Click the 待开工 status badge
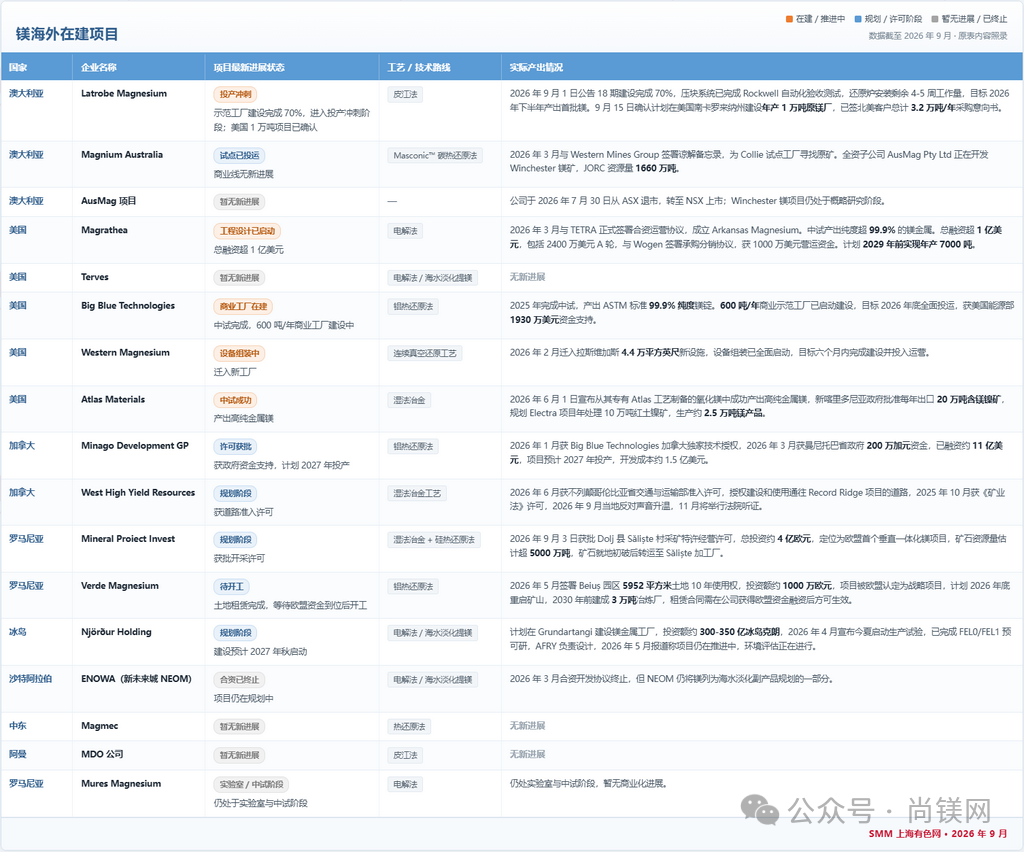Image resolution: width=1024 pixels, height=852 pixels. pos(232,587)
